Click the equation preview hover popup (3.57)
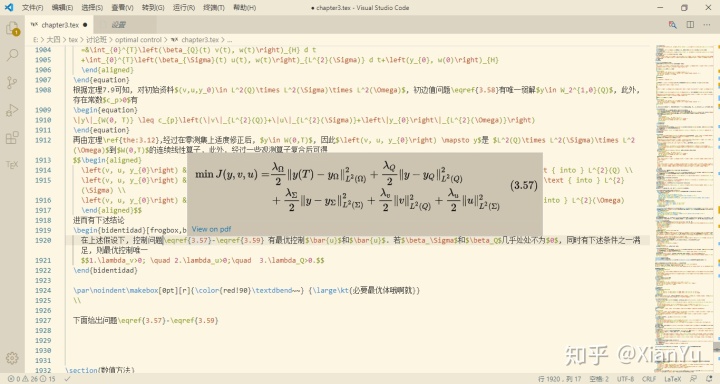The height and width of the screenshot is (384, 720). click(x=365, y=194)
